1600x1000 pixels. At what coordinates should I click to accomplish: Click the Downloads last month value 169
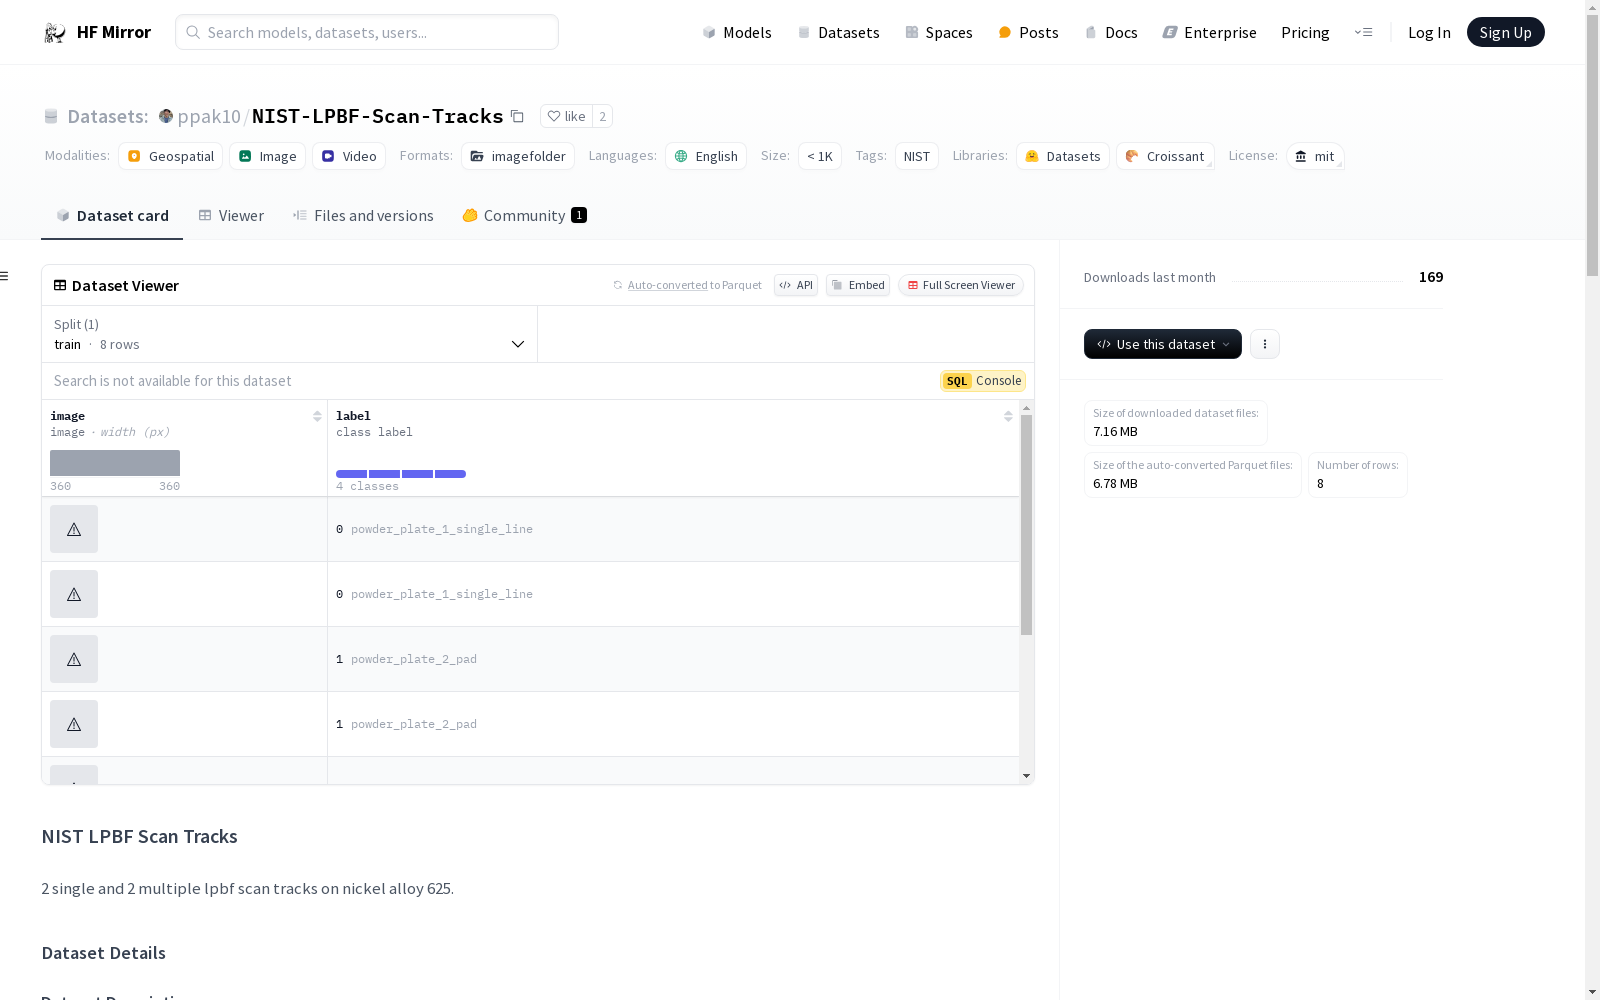point(1431,277)
